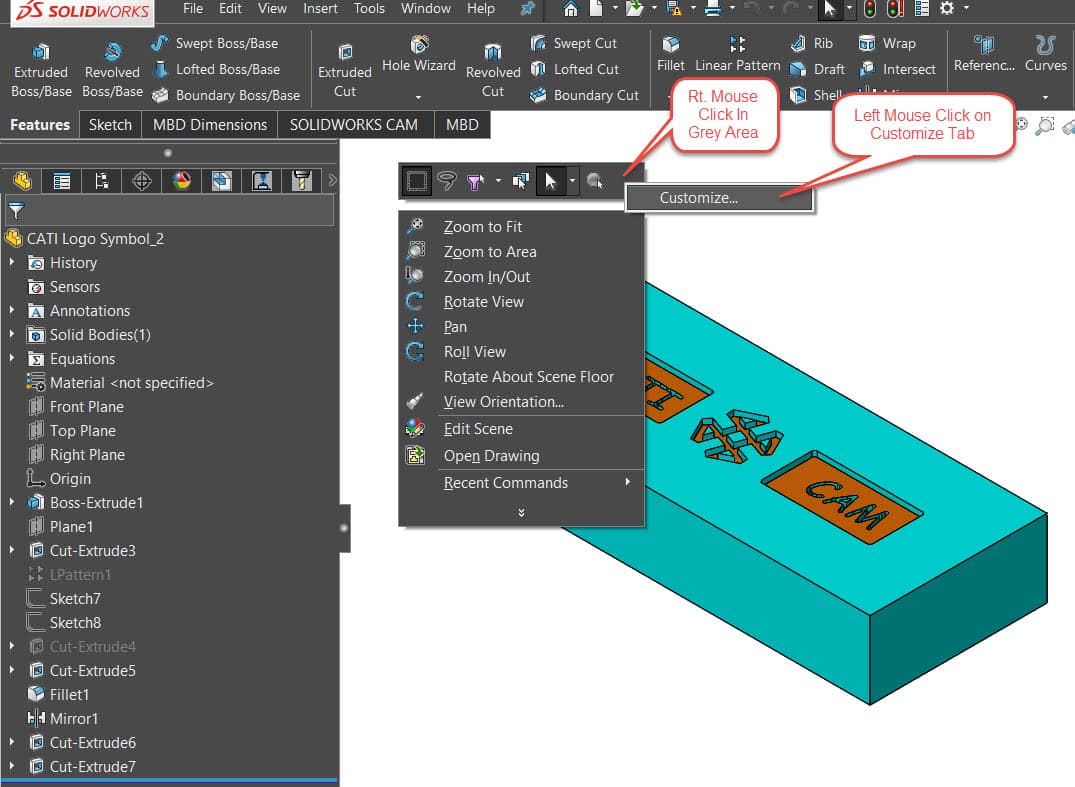Open the ConfigurationManager panel tab
1075x787 pixels.
pyautogui.click(x=101, y=181)
